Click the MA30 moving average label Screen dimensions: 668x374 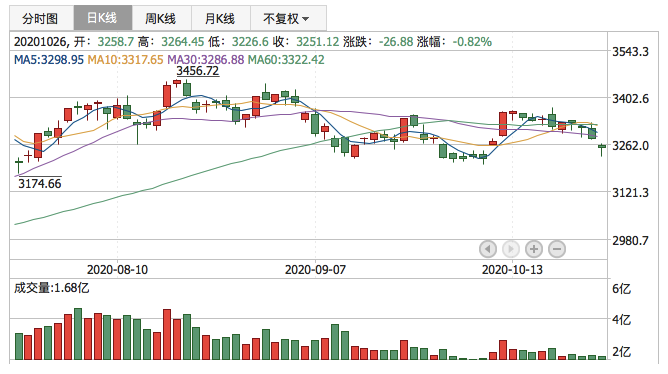(x=205, y=59)
